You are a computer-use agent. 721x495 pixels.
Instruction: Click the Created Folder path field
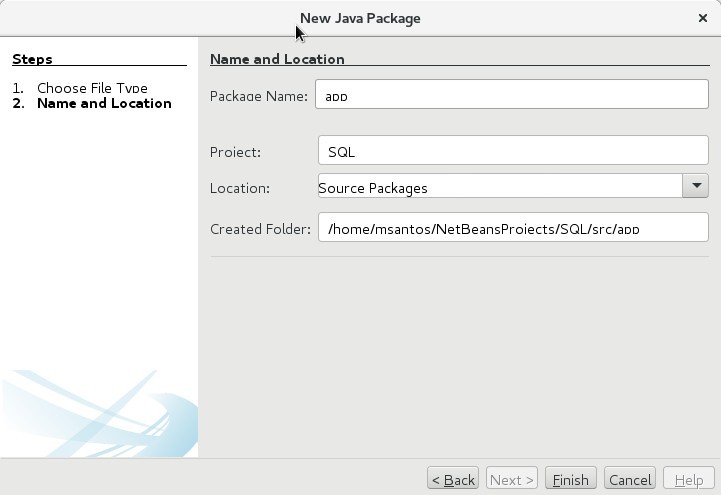point(512,228)
